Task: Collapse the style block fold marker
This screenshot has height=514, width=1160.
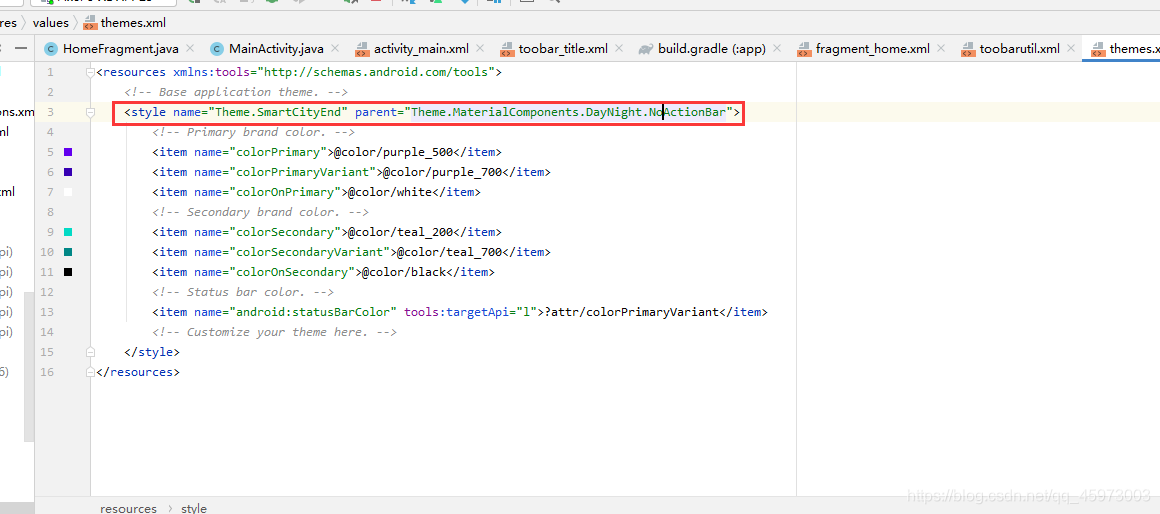Action: coord(91,112)
